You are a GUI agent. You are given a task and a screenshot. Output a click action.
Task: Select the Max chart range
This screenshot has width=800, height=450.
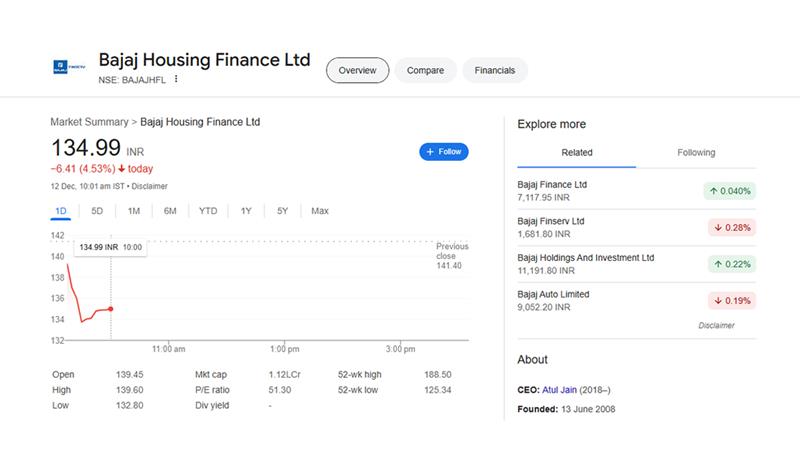tap(320, 211)
